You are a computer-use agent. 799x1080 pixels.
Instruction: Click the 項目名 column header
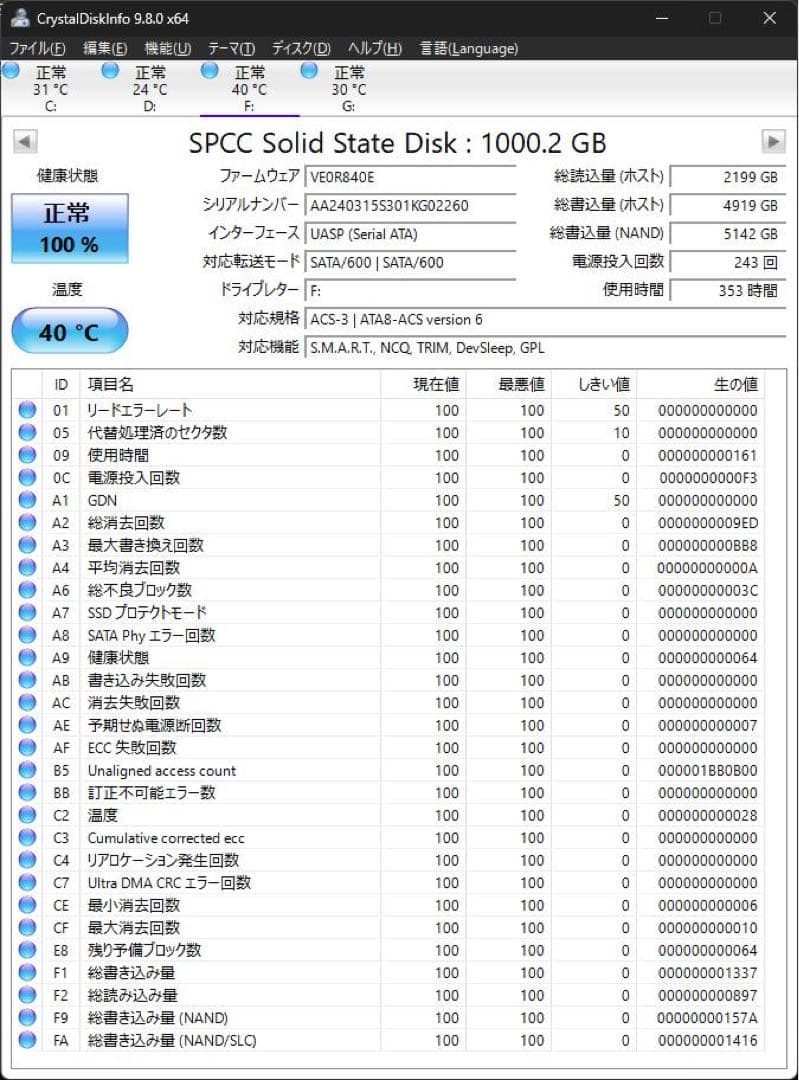click(x=230, y=384)
